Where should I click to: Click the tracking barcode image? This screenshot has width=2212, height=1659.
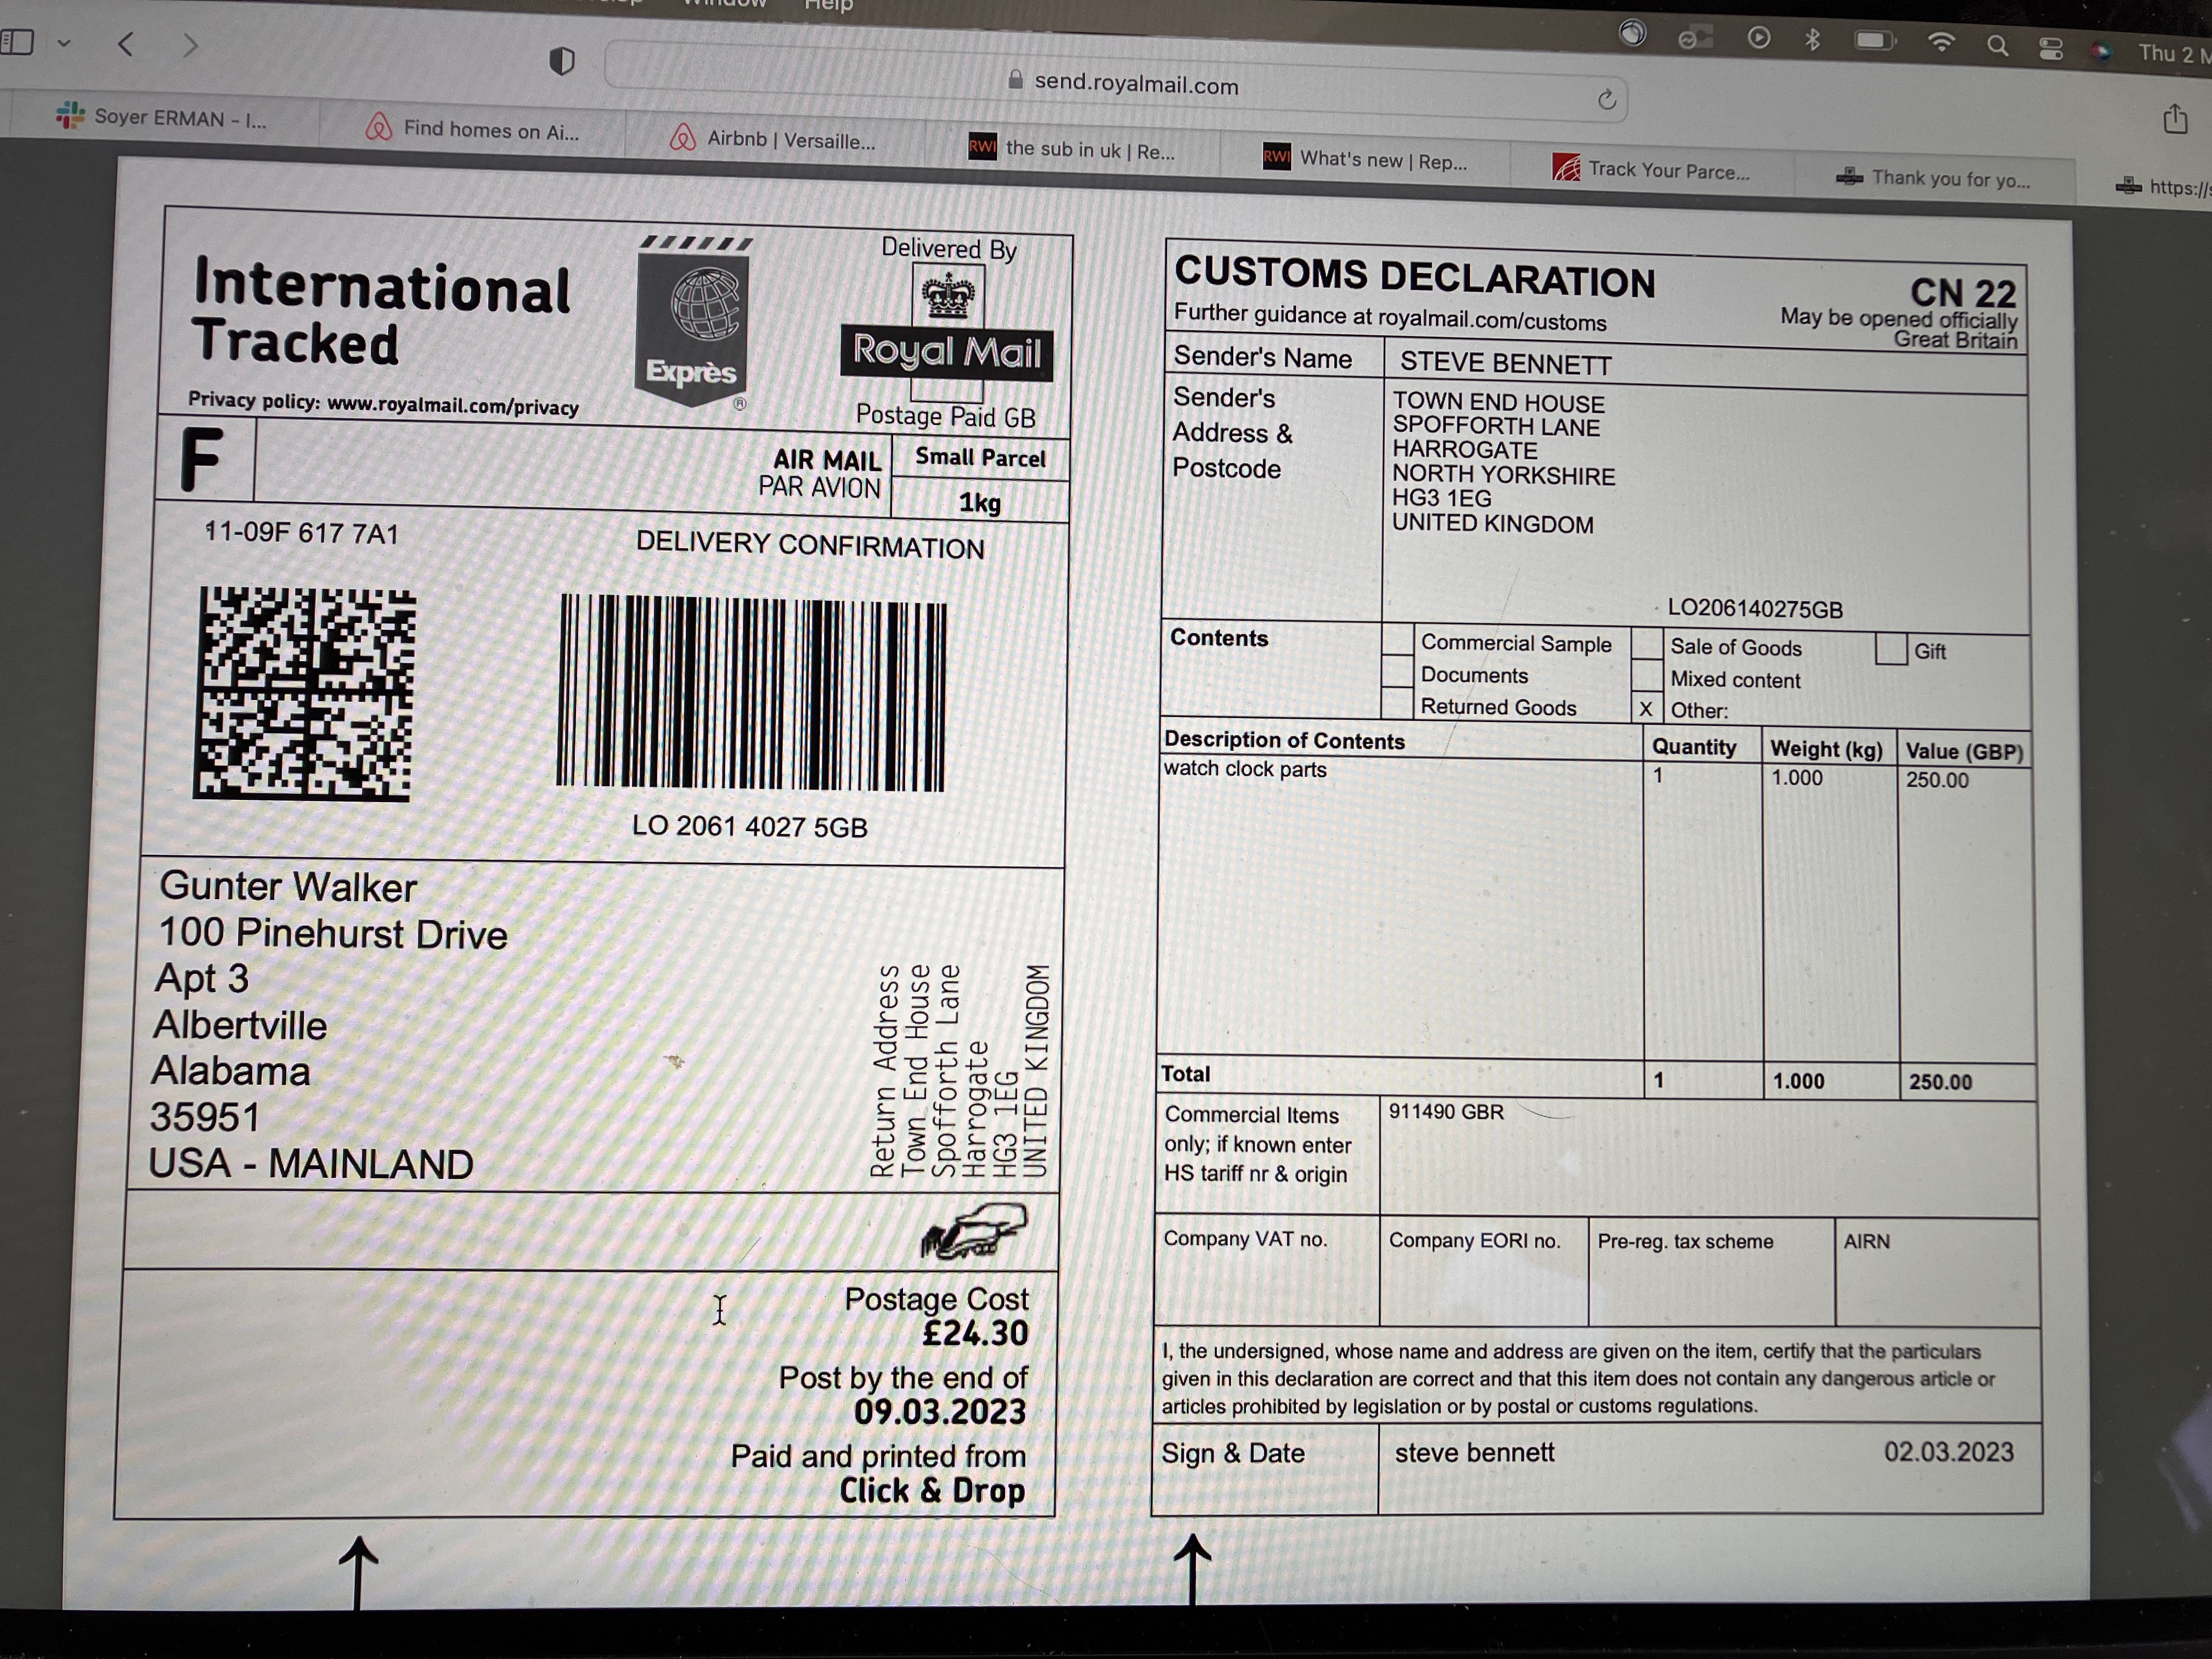coord(751,692)
